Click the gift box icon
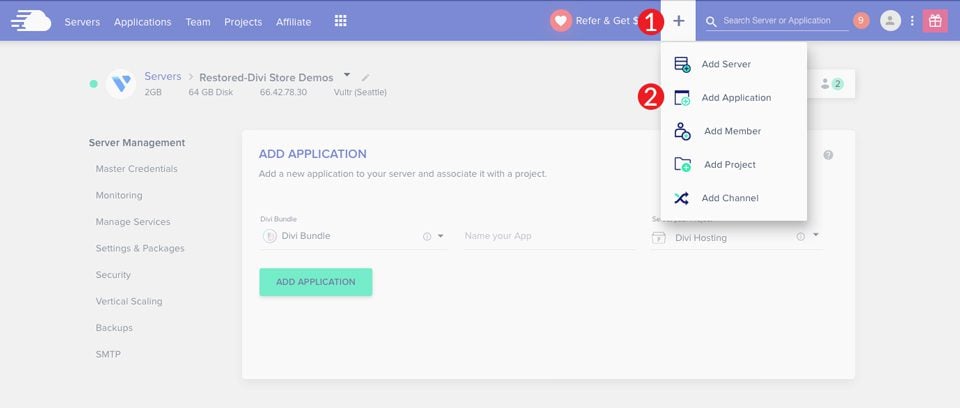 [x=935, y=21]
